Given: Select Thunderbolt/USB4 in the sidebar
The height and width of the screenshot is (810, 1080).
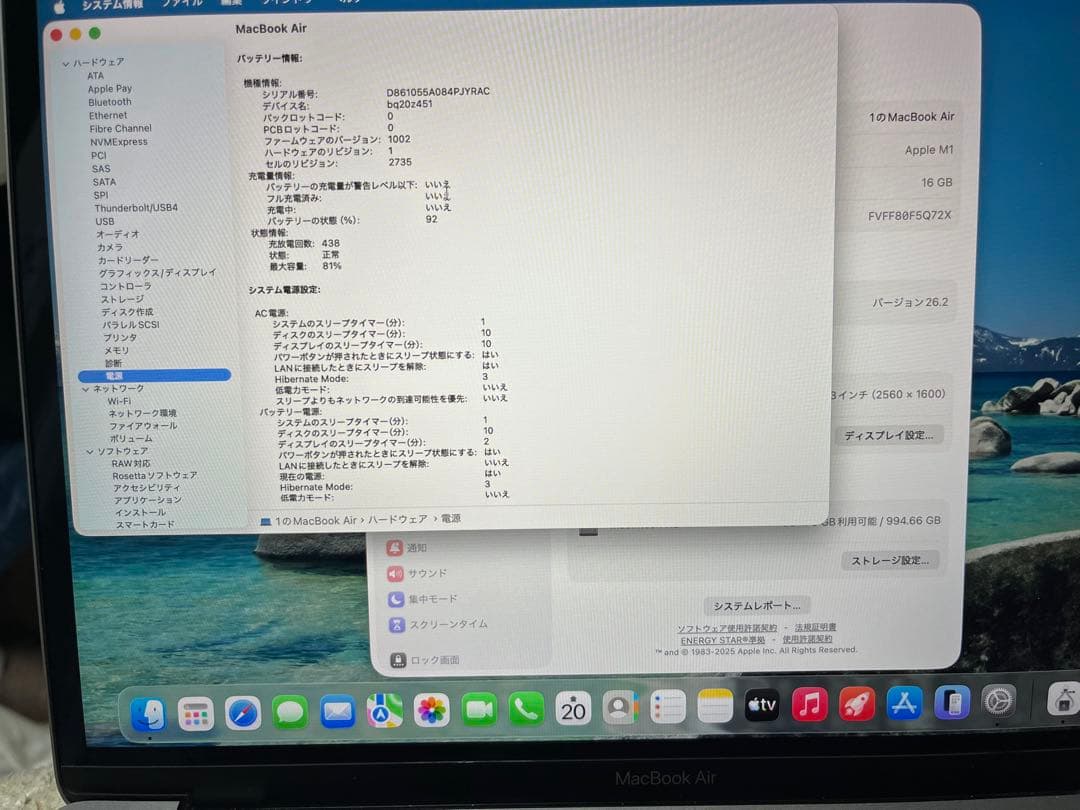Looking at the screenshot, I should click(136, 208).
